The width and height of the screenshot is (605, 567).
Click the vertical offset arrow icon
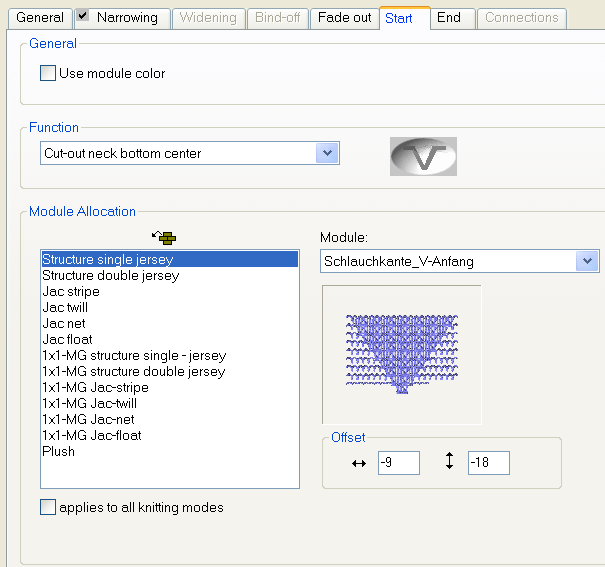pos(450,462)
